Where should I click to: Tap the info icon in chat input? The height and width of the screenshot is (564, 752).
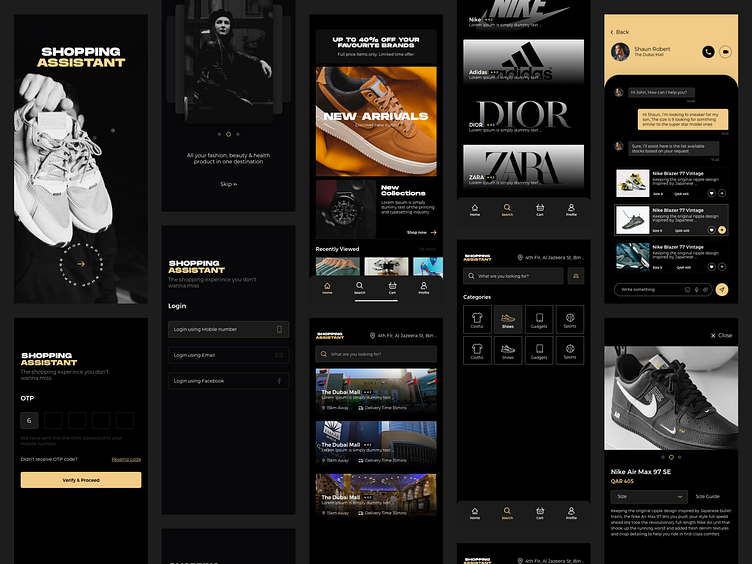coord(687,290)
